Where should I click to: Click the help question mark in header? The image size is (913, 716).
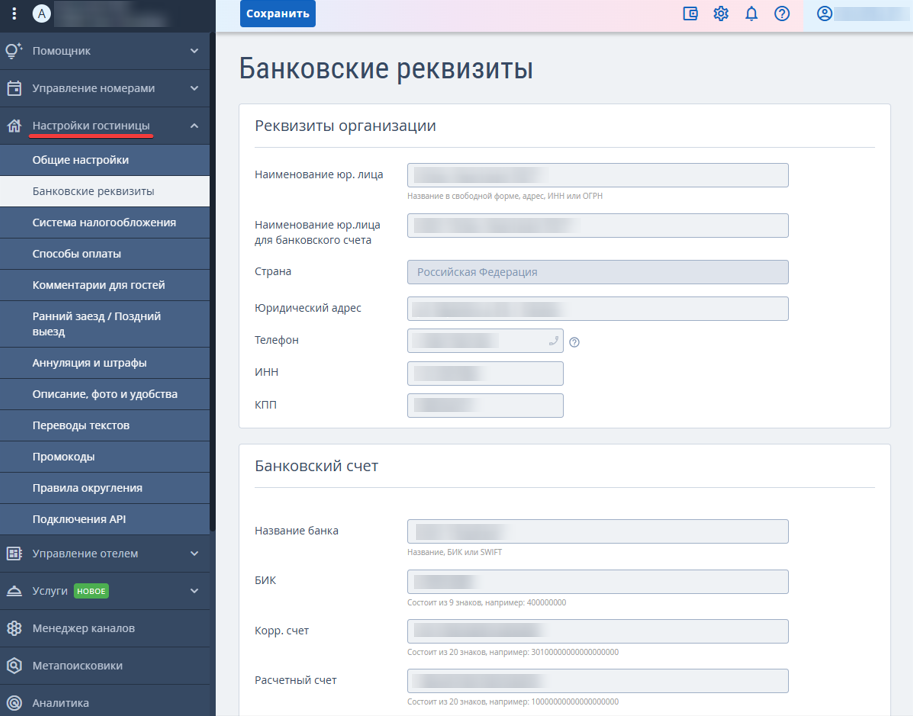coord(782,13)
